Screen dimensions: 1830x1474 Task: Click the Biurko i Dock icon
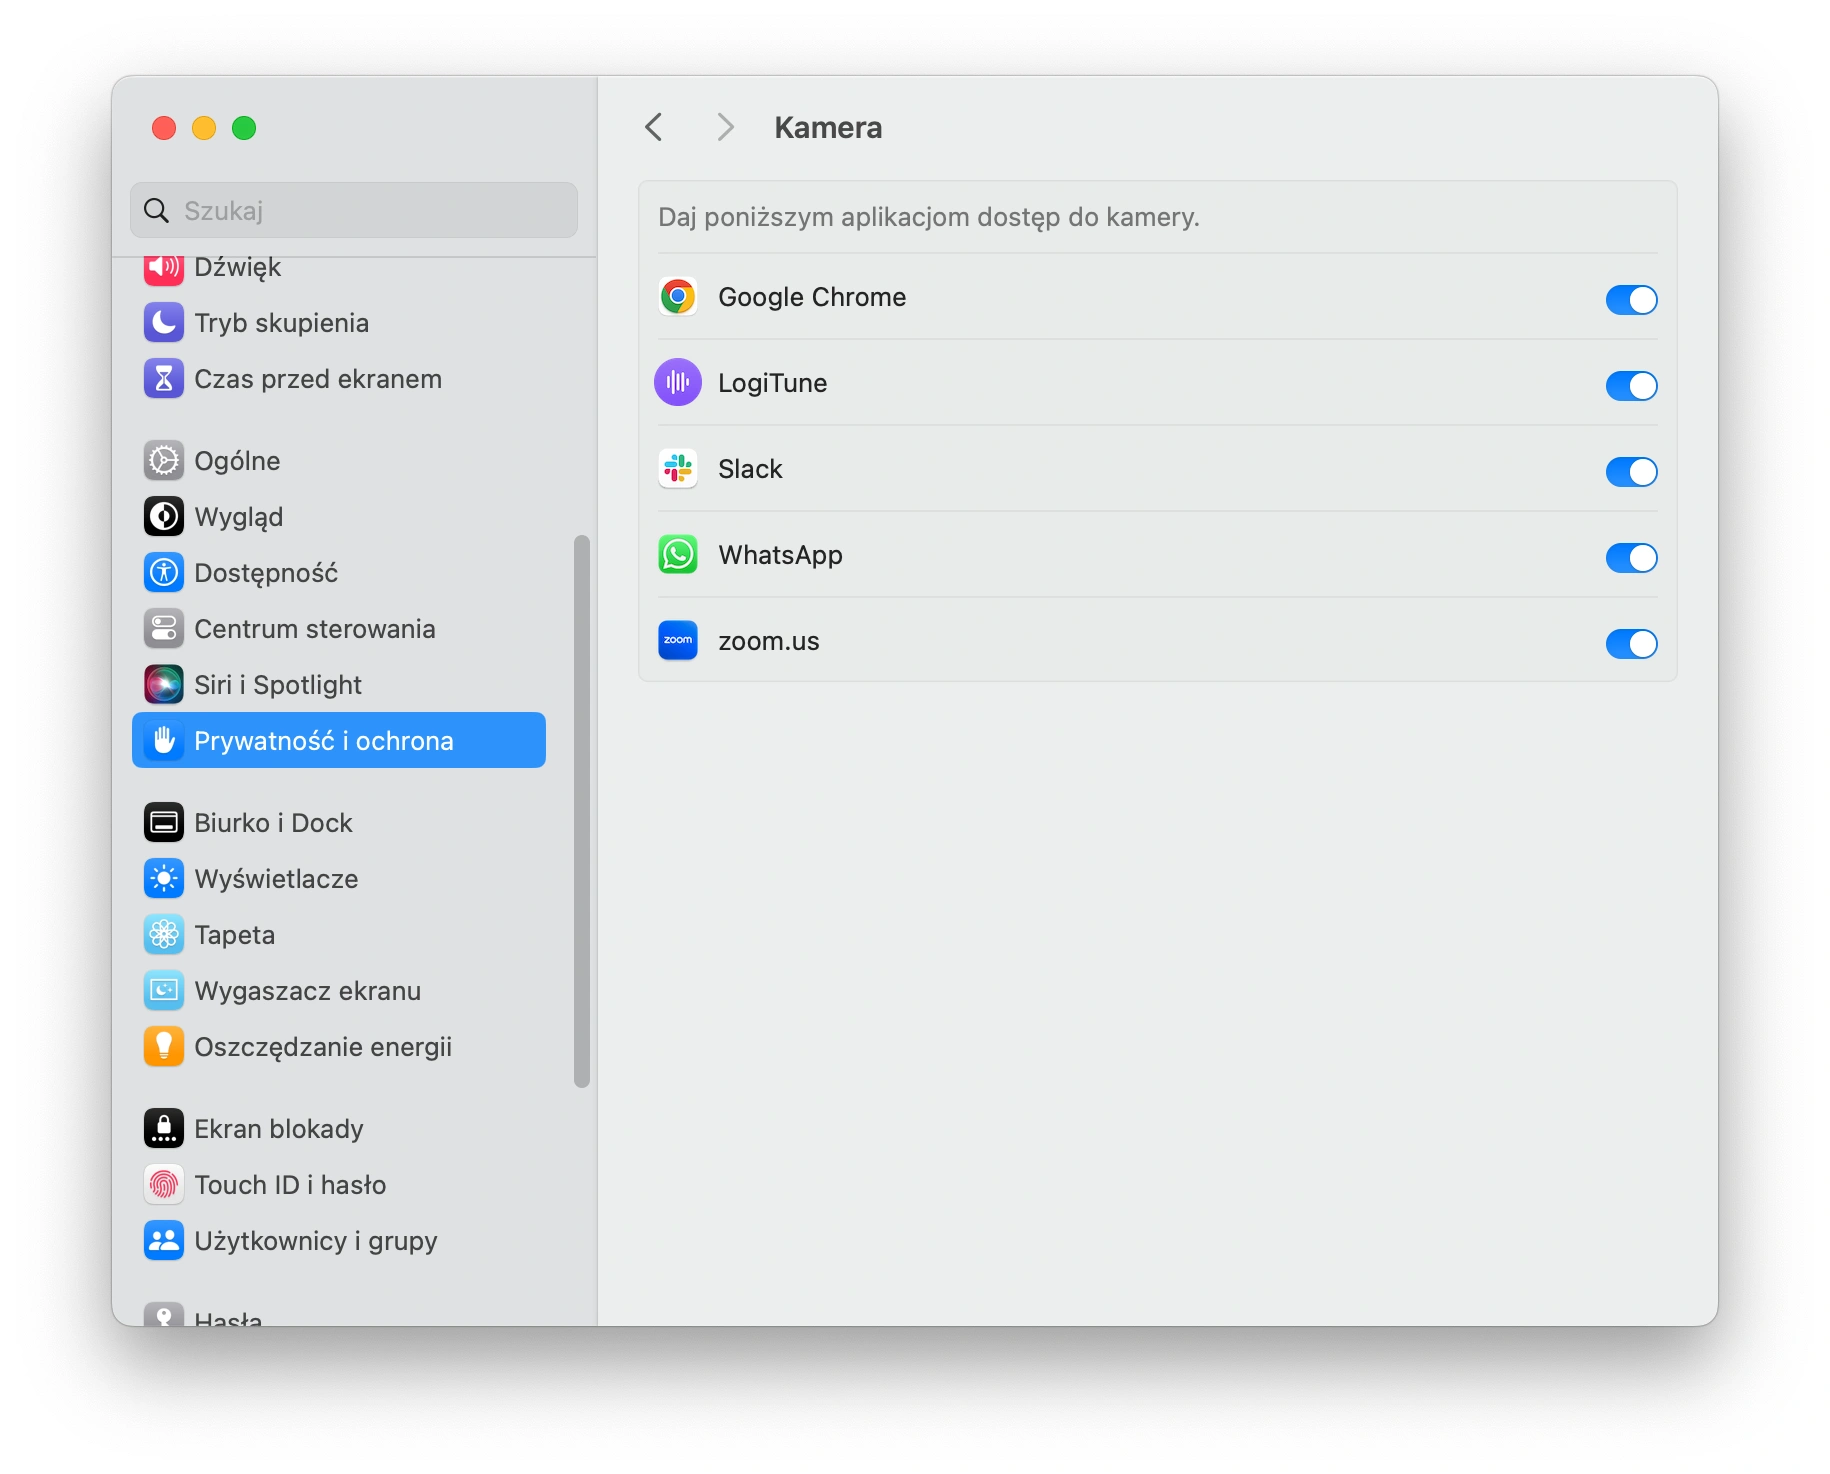(164, 823)
